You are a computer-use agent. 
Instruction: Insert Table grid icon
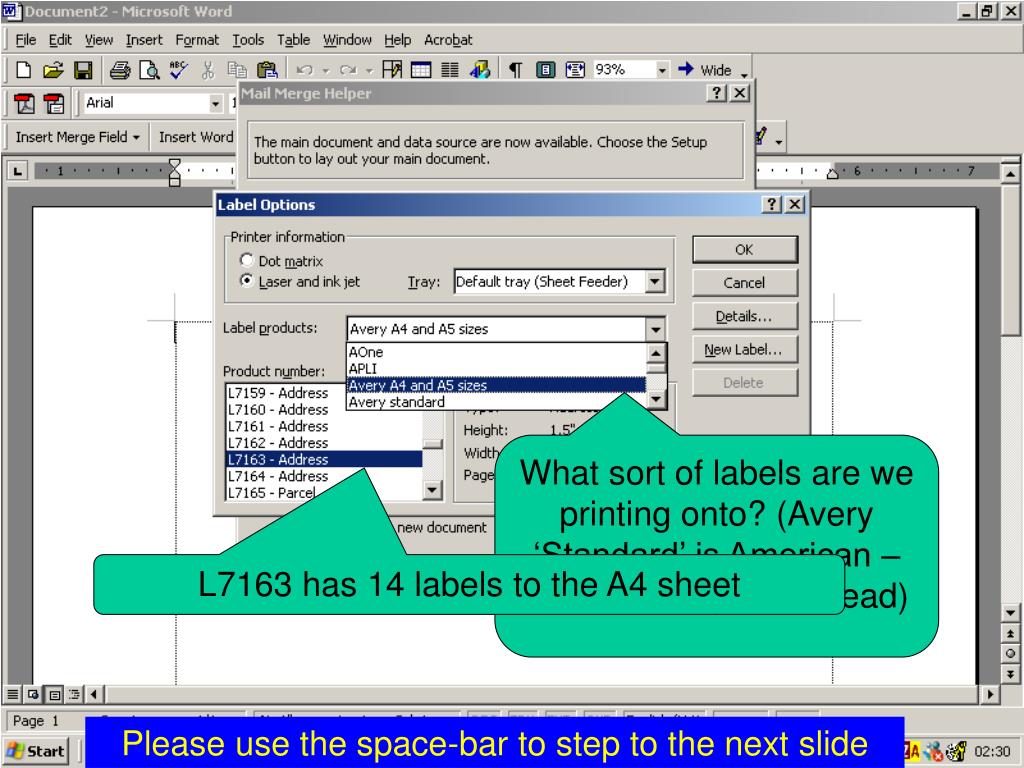tap(421, 70)
